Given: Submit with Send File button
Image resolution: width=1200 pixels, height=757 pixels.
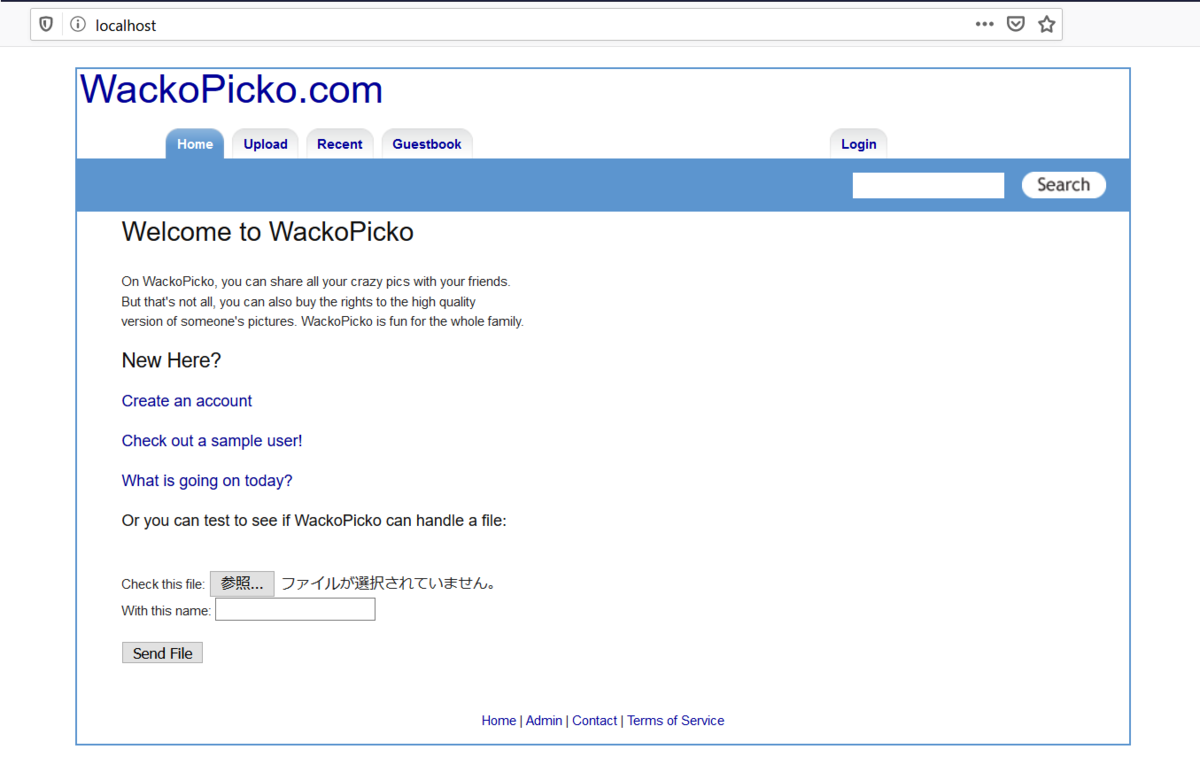Looking at the screenshot, I should [x=162, y=653].
